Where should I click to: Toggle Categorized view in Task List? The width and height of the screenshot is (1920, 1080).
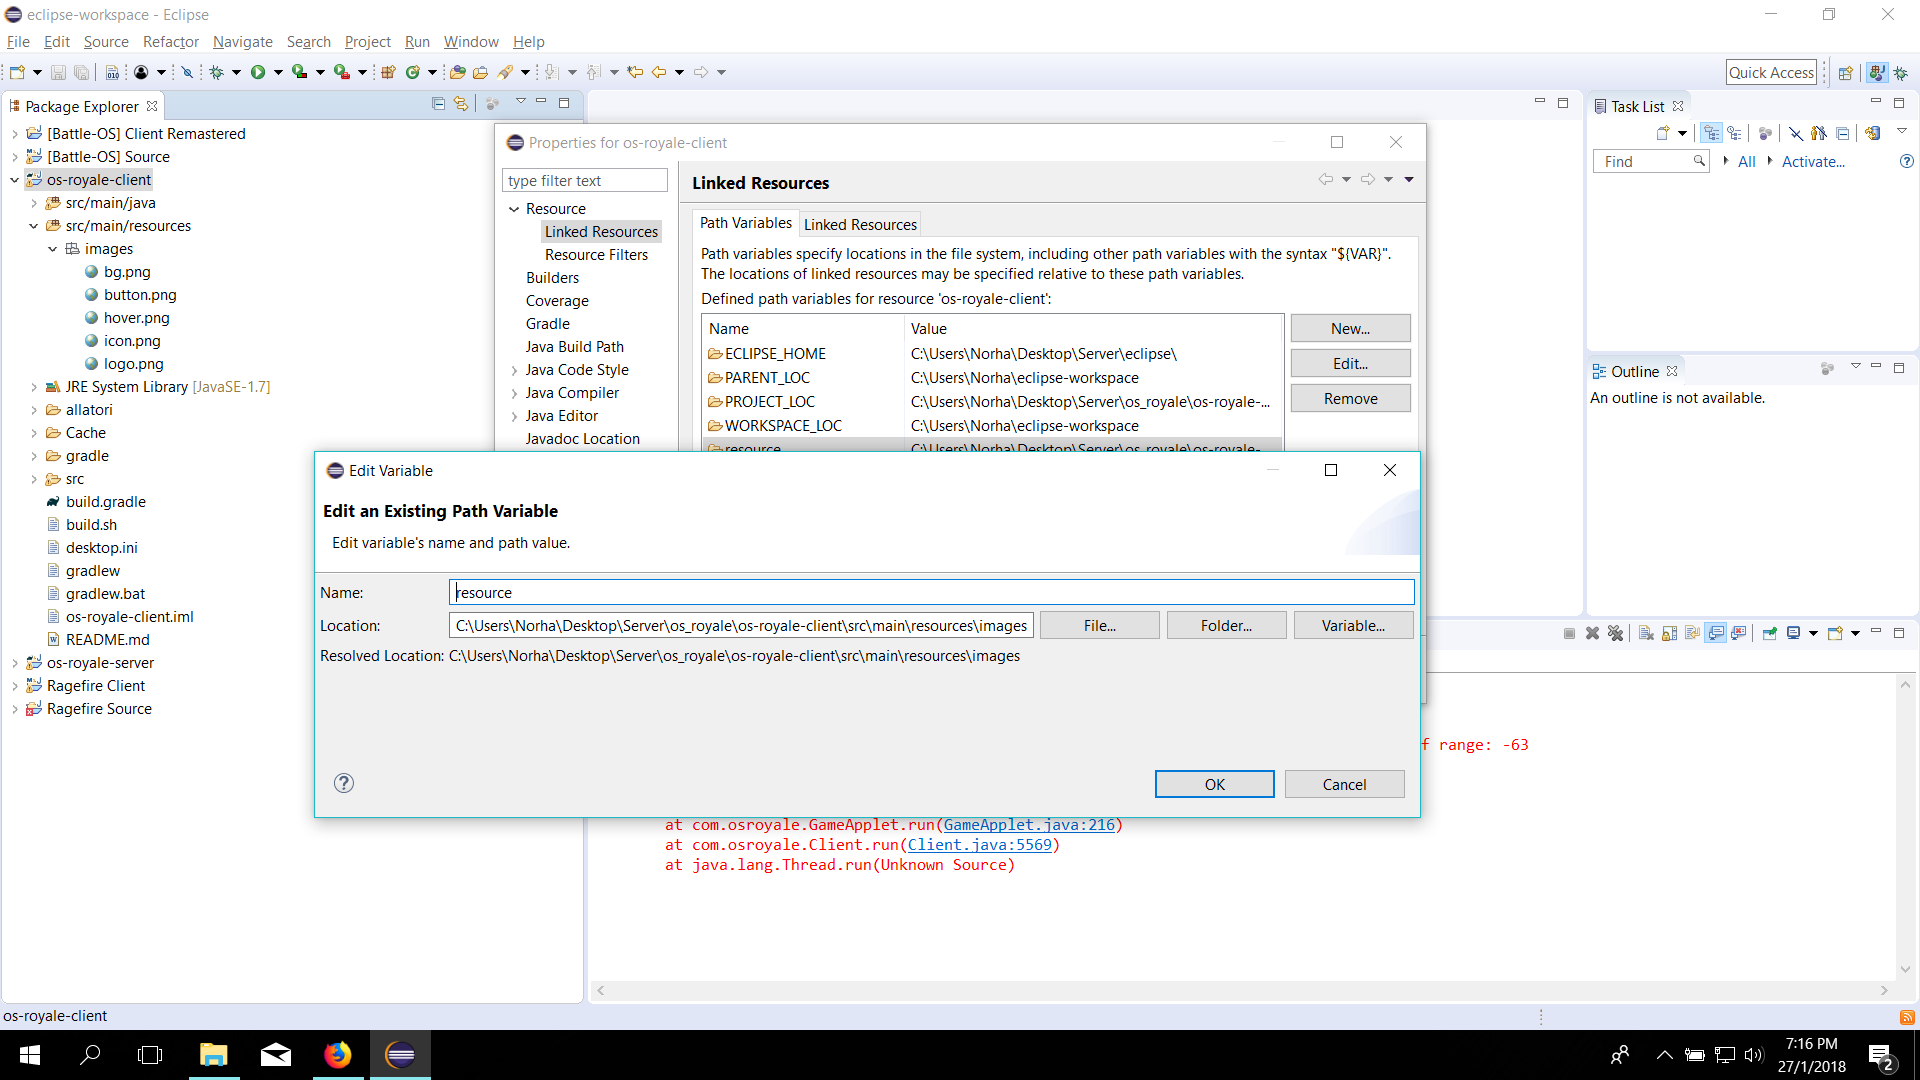(x=1712, y=133)
